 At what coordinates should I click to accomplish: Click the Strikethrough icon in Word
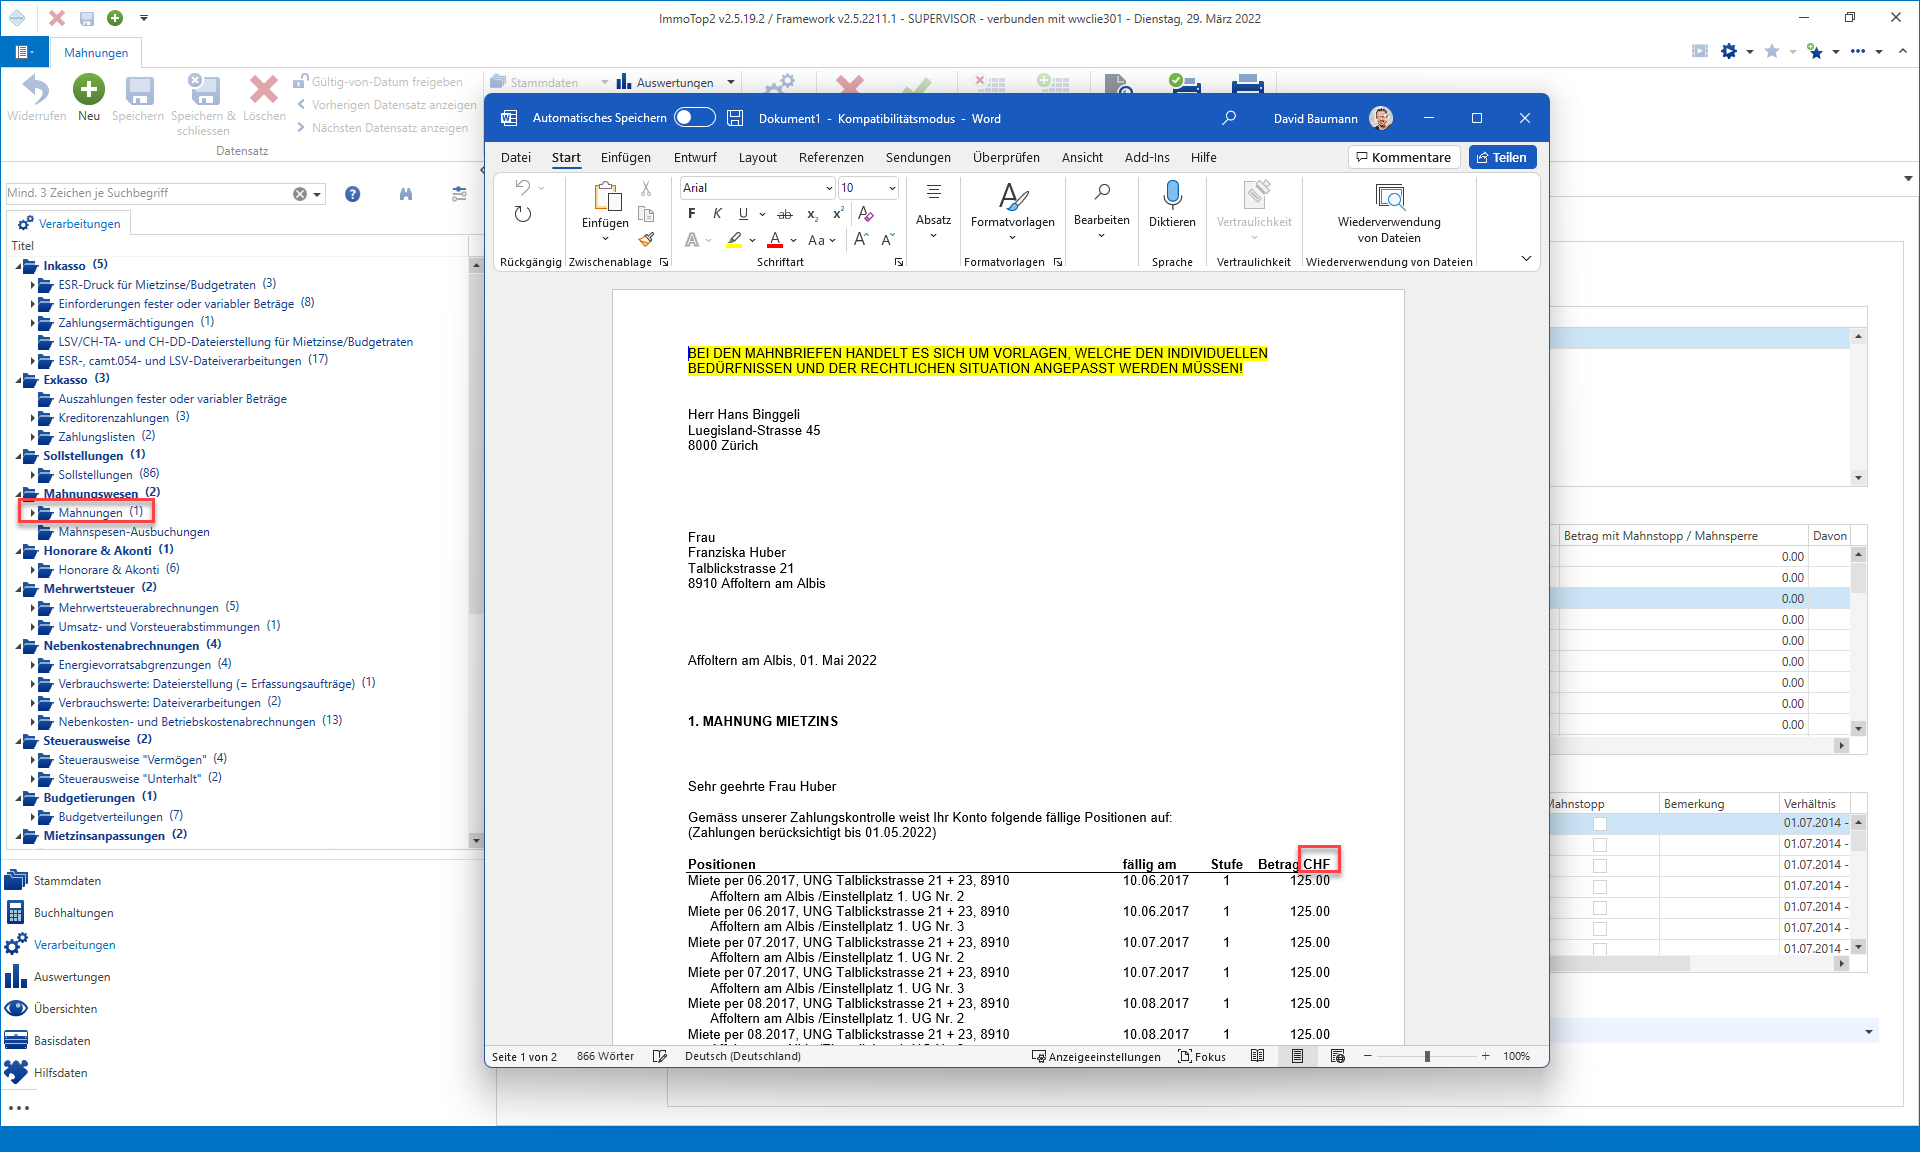(x=785, y=214)
